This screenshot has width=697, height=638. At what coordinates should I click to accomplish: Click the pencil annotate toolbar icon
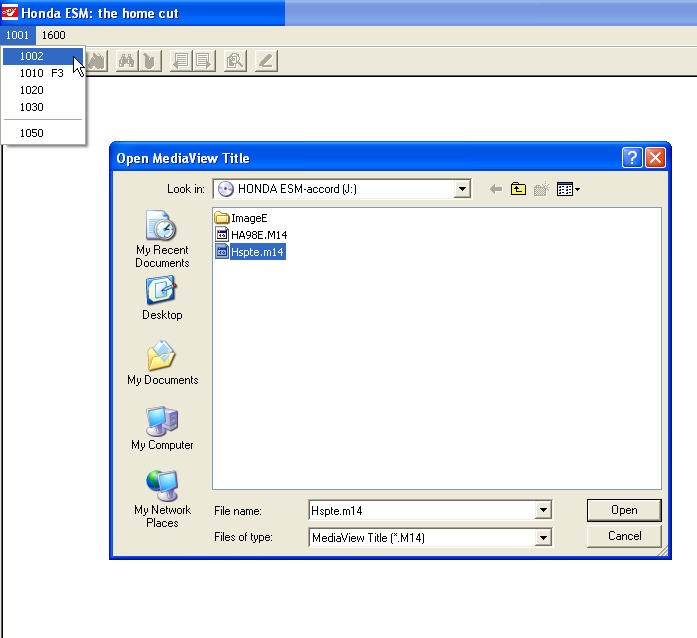pyautogui.click(x=266, y=61)
